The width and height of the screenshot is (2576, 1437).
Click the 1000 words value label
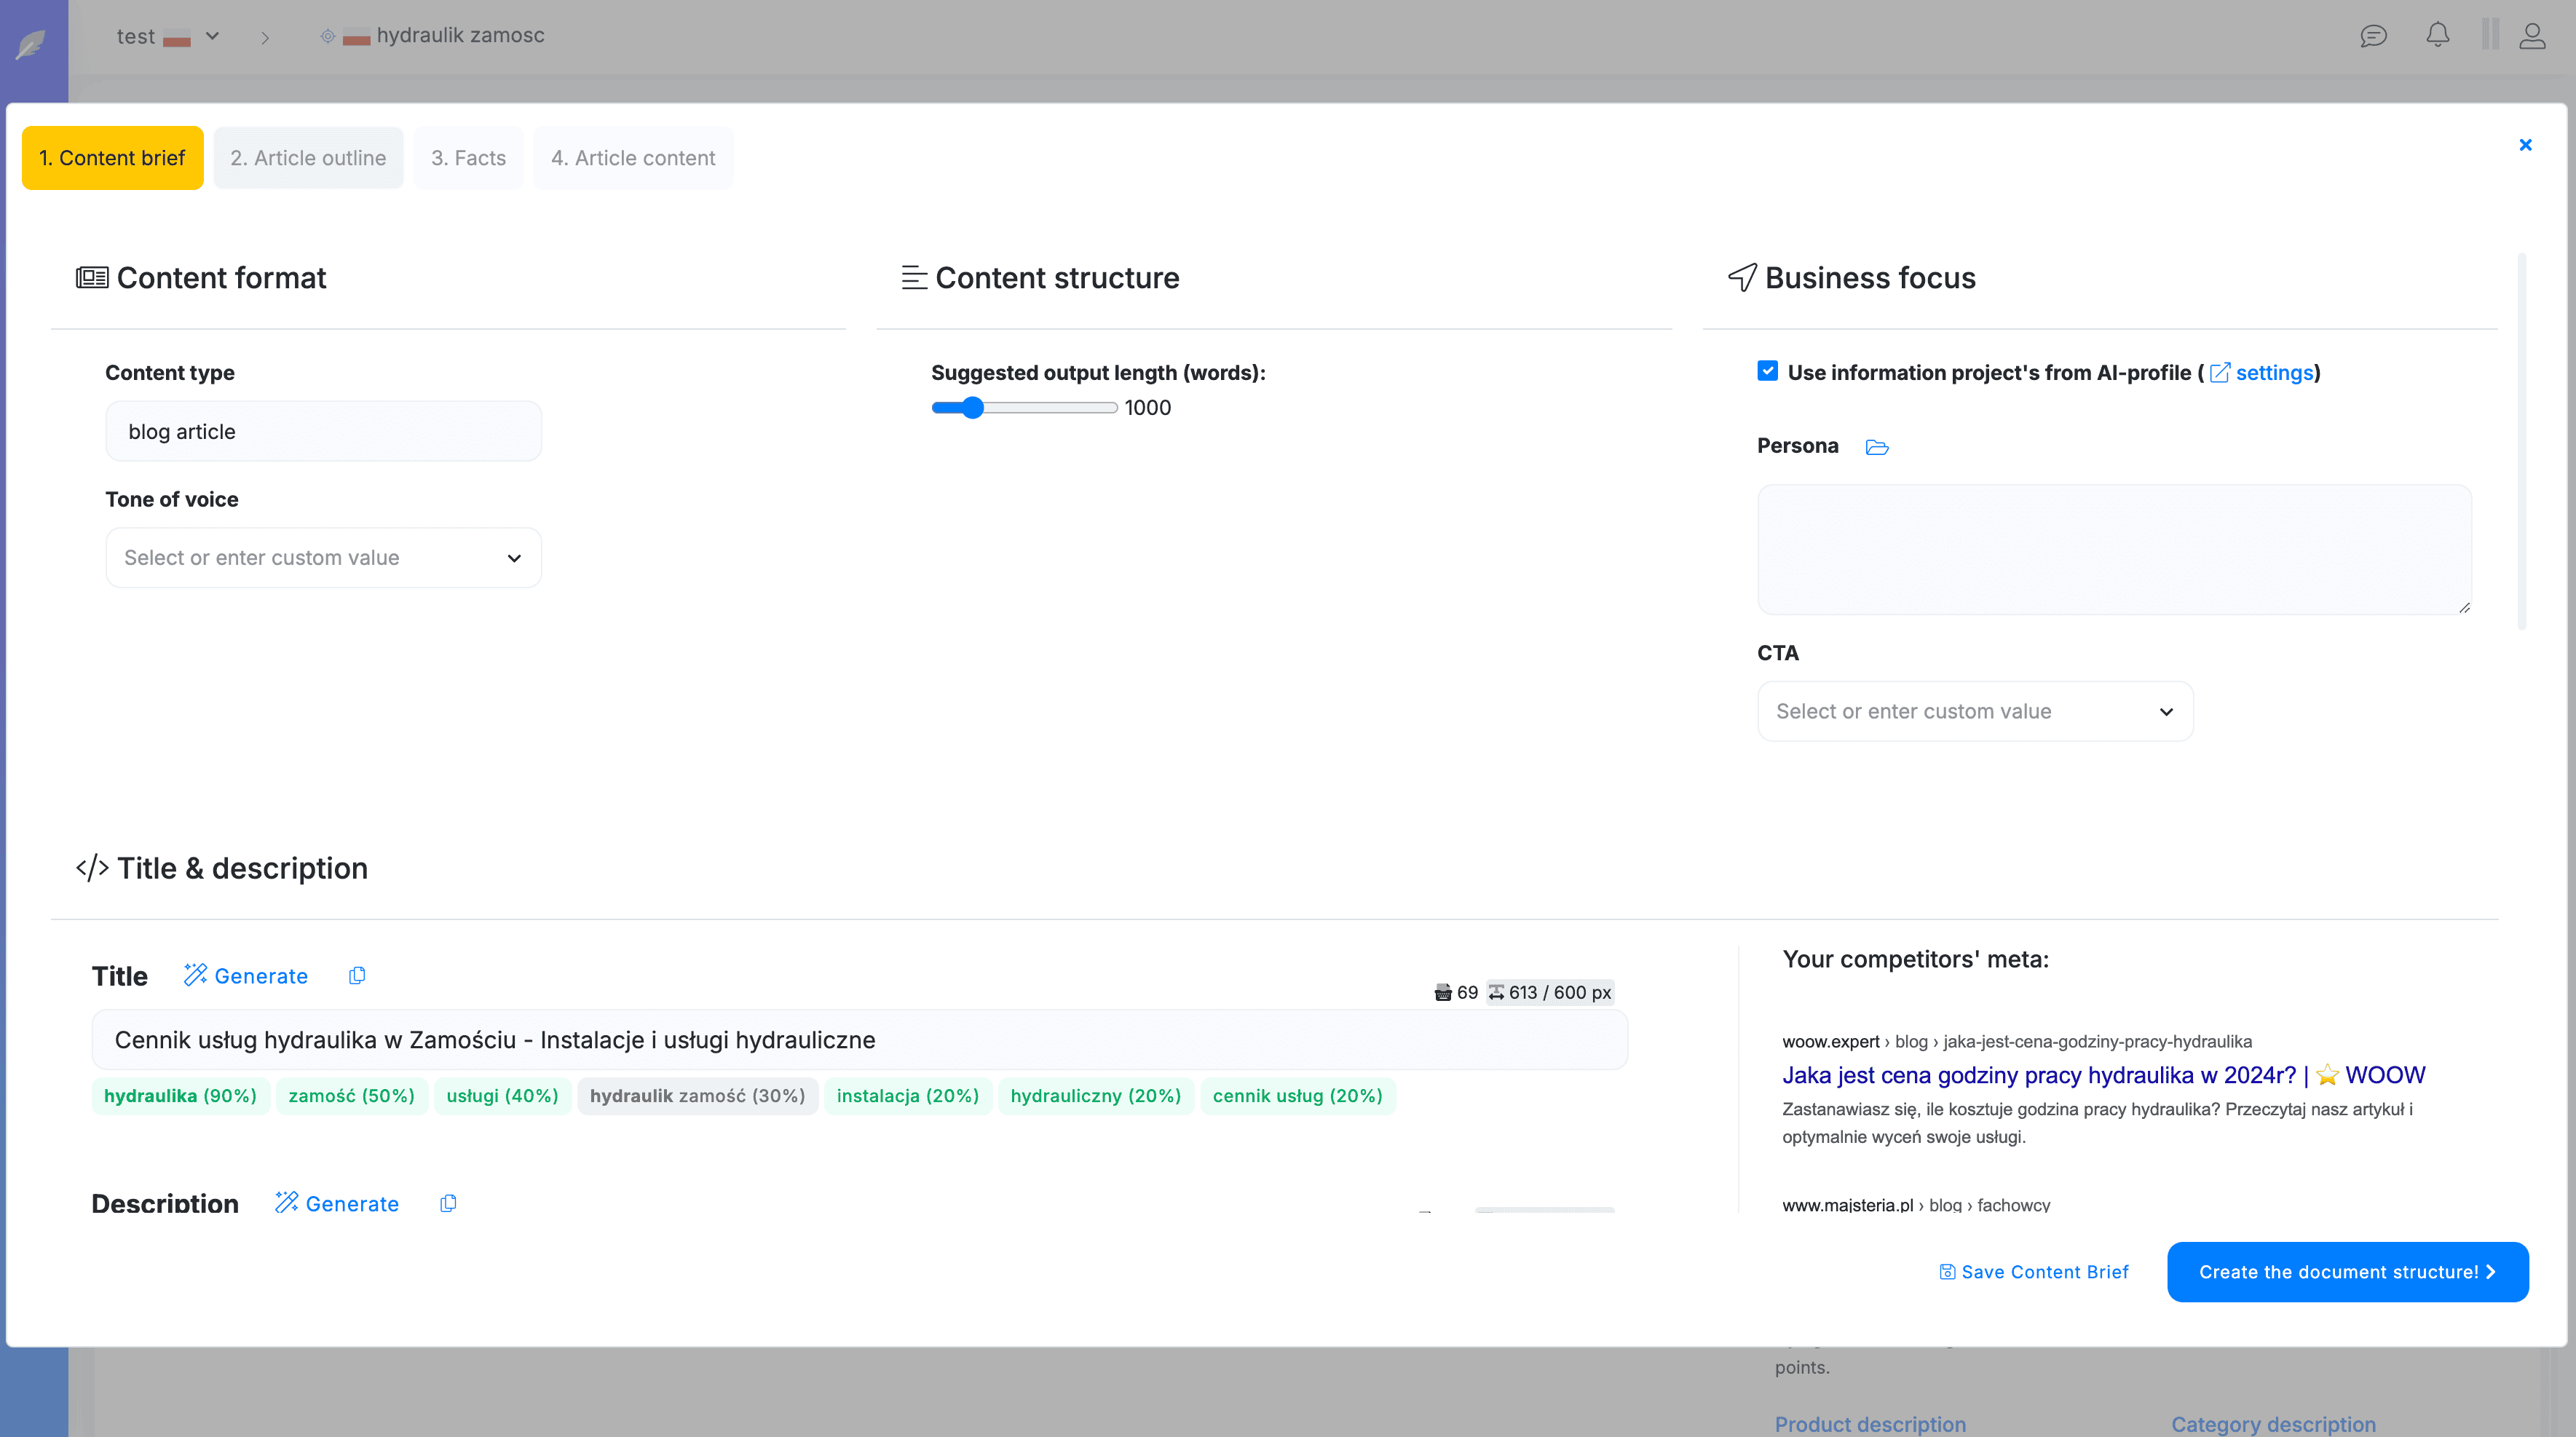point(1147,408)
